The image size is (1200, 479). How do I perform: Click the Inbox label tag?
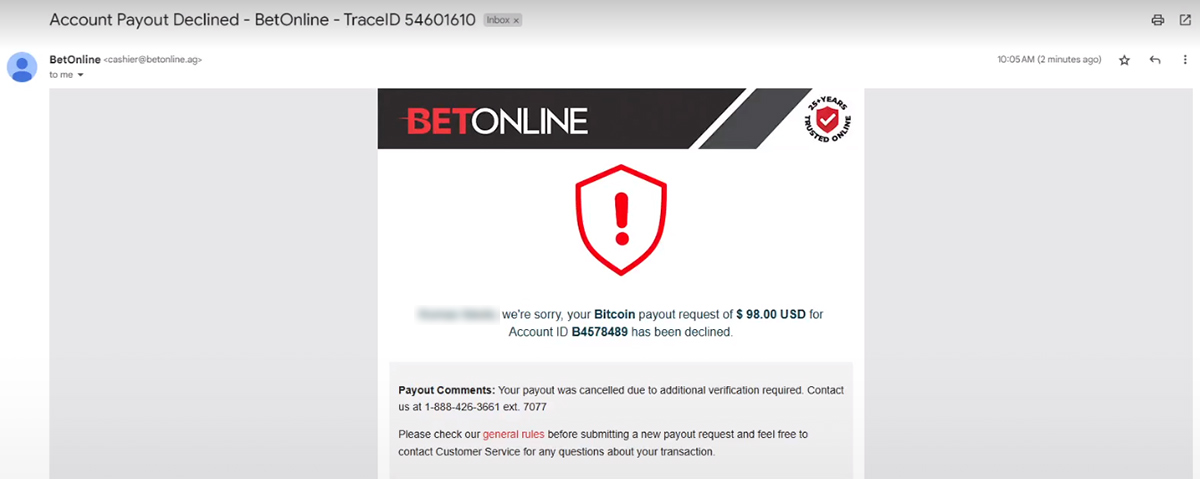(497, 20)
